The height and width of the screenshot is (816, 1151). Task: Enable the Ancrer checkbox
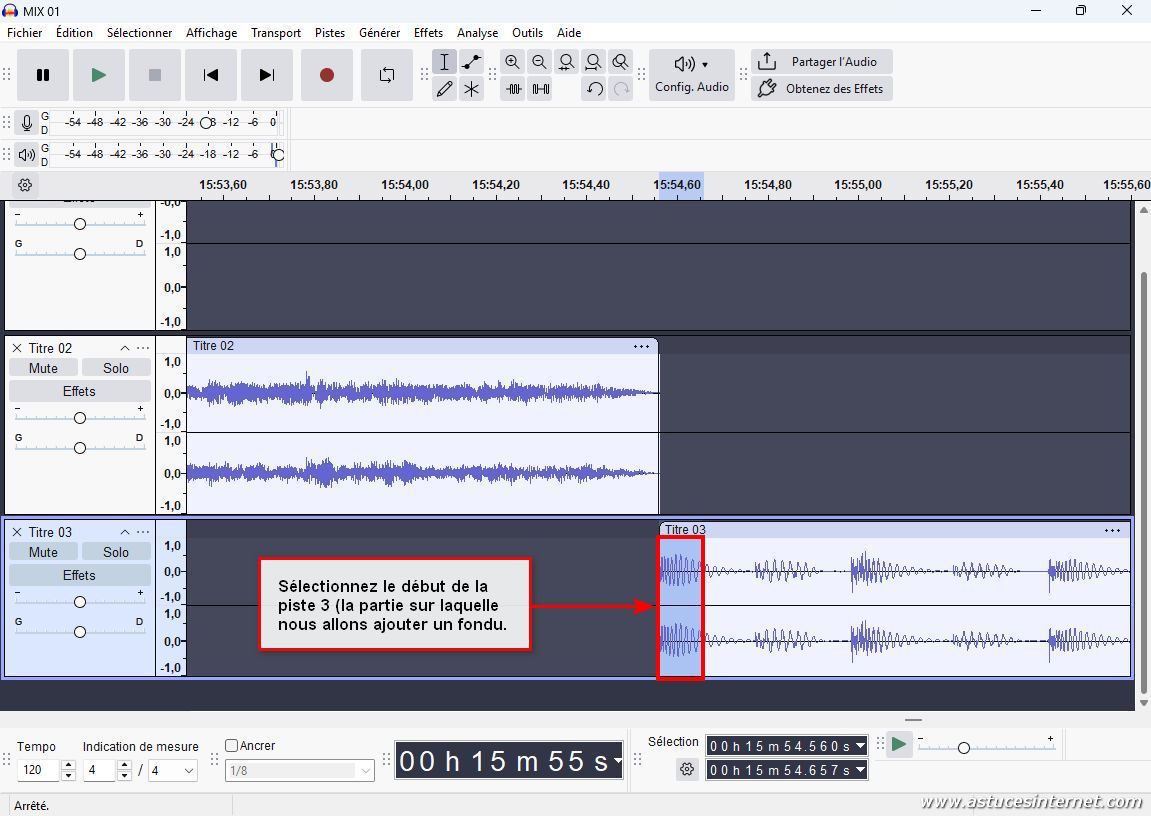click(232, 745)
